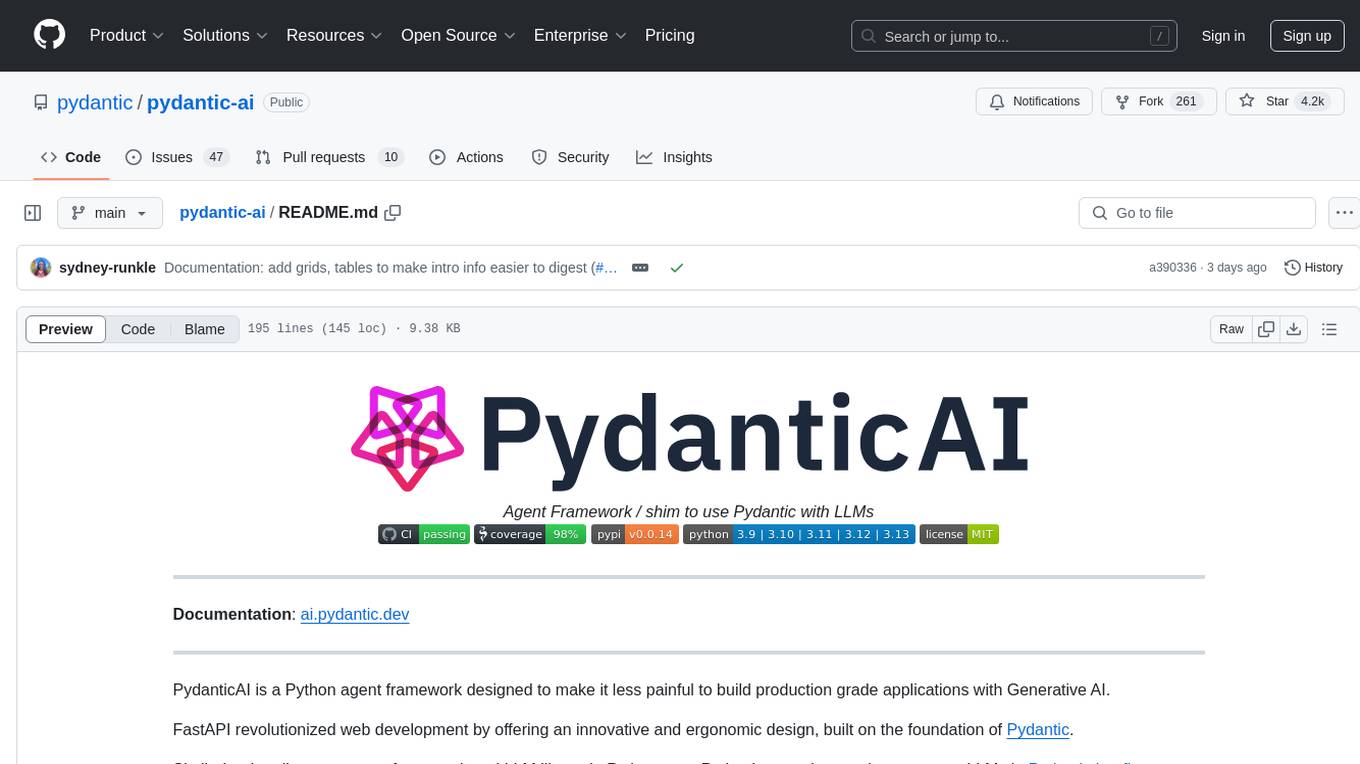This screenshot has height=764, width=1360.
Task: Open the Sign in link
Action: [1223, 36]
